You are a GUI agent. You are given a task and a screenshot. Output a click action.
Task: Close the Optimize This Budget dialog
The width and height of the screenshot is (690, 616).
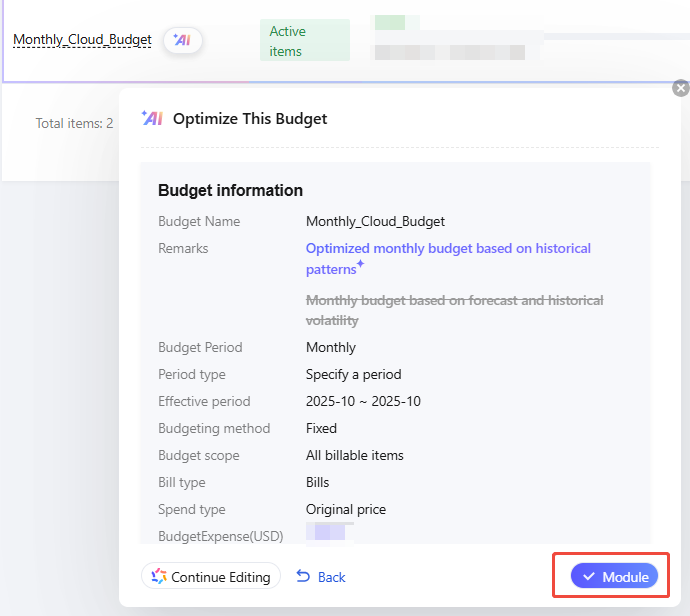pos(681,88)
